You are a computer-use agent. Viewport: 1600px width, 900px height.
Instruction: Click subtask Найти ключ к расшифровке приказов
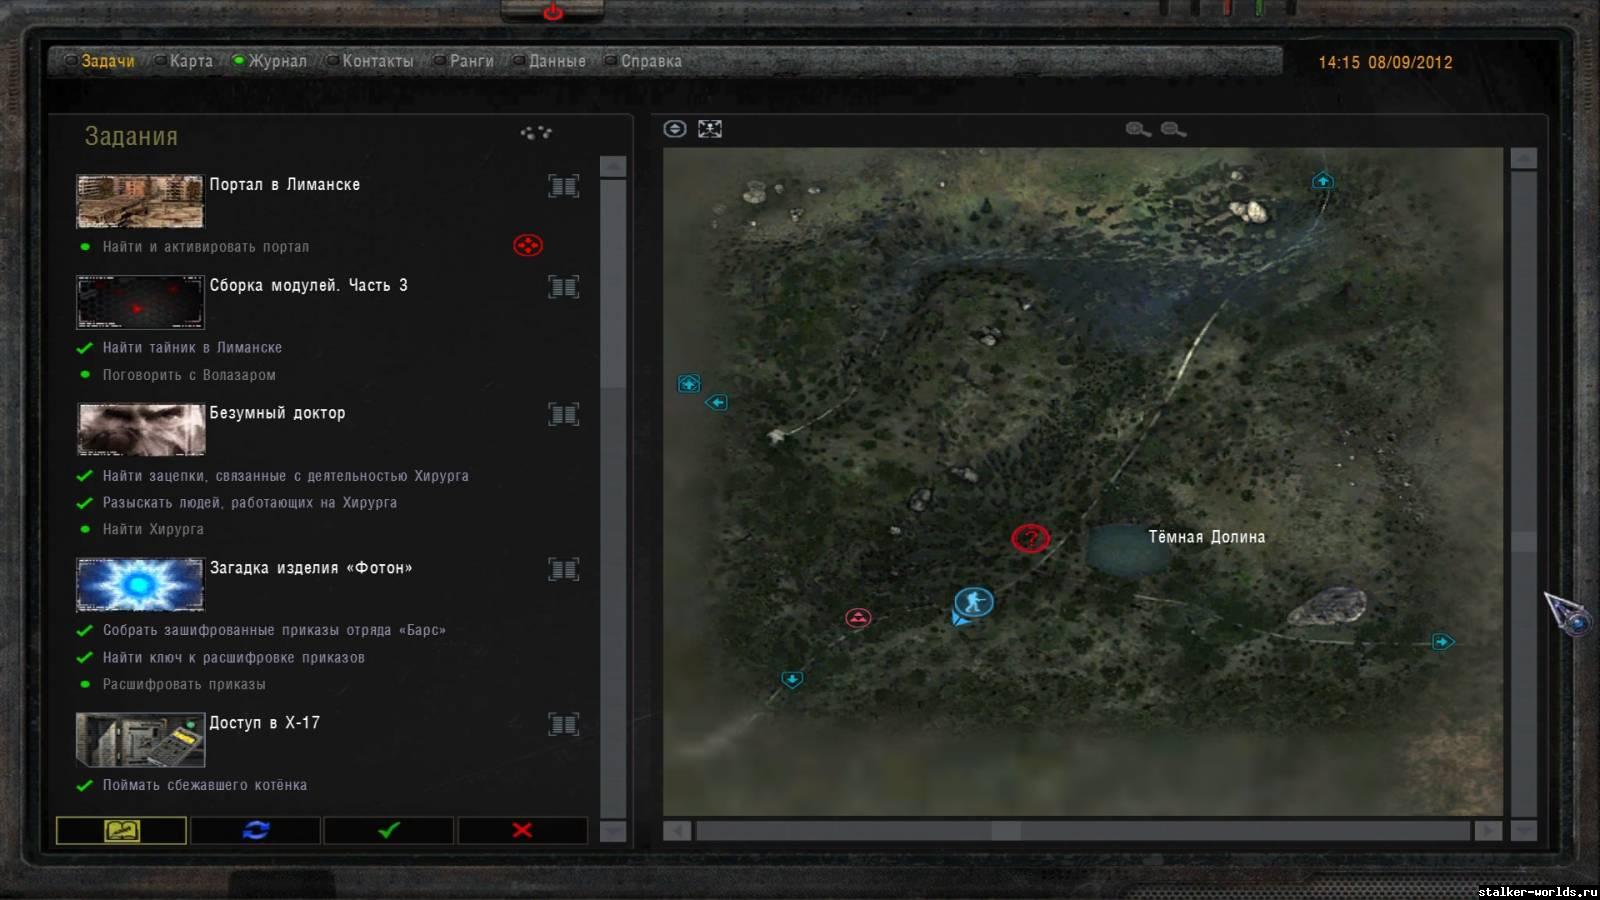(234, 657)
